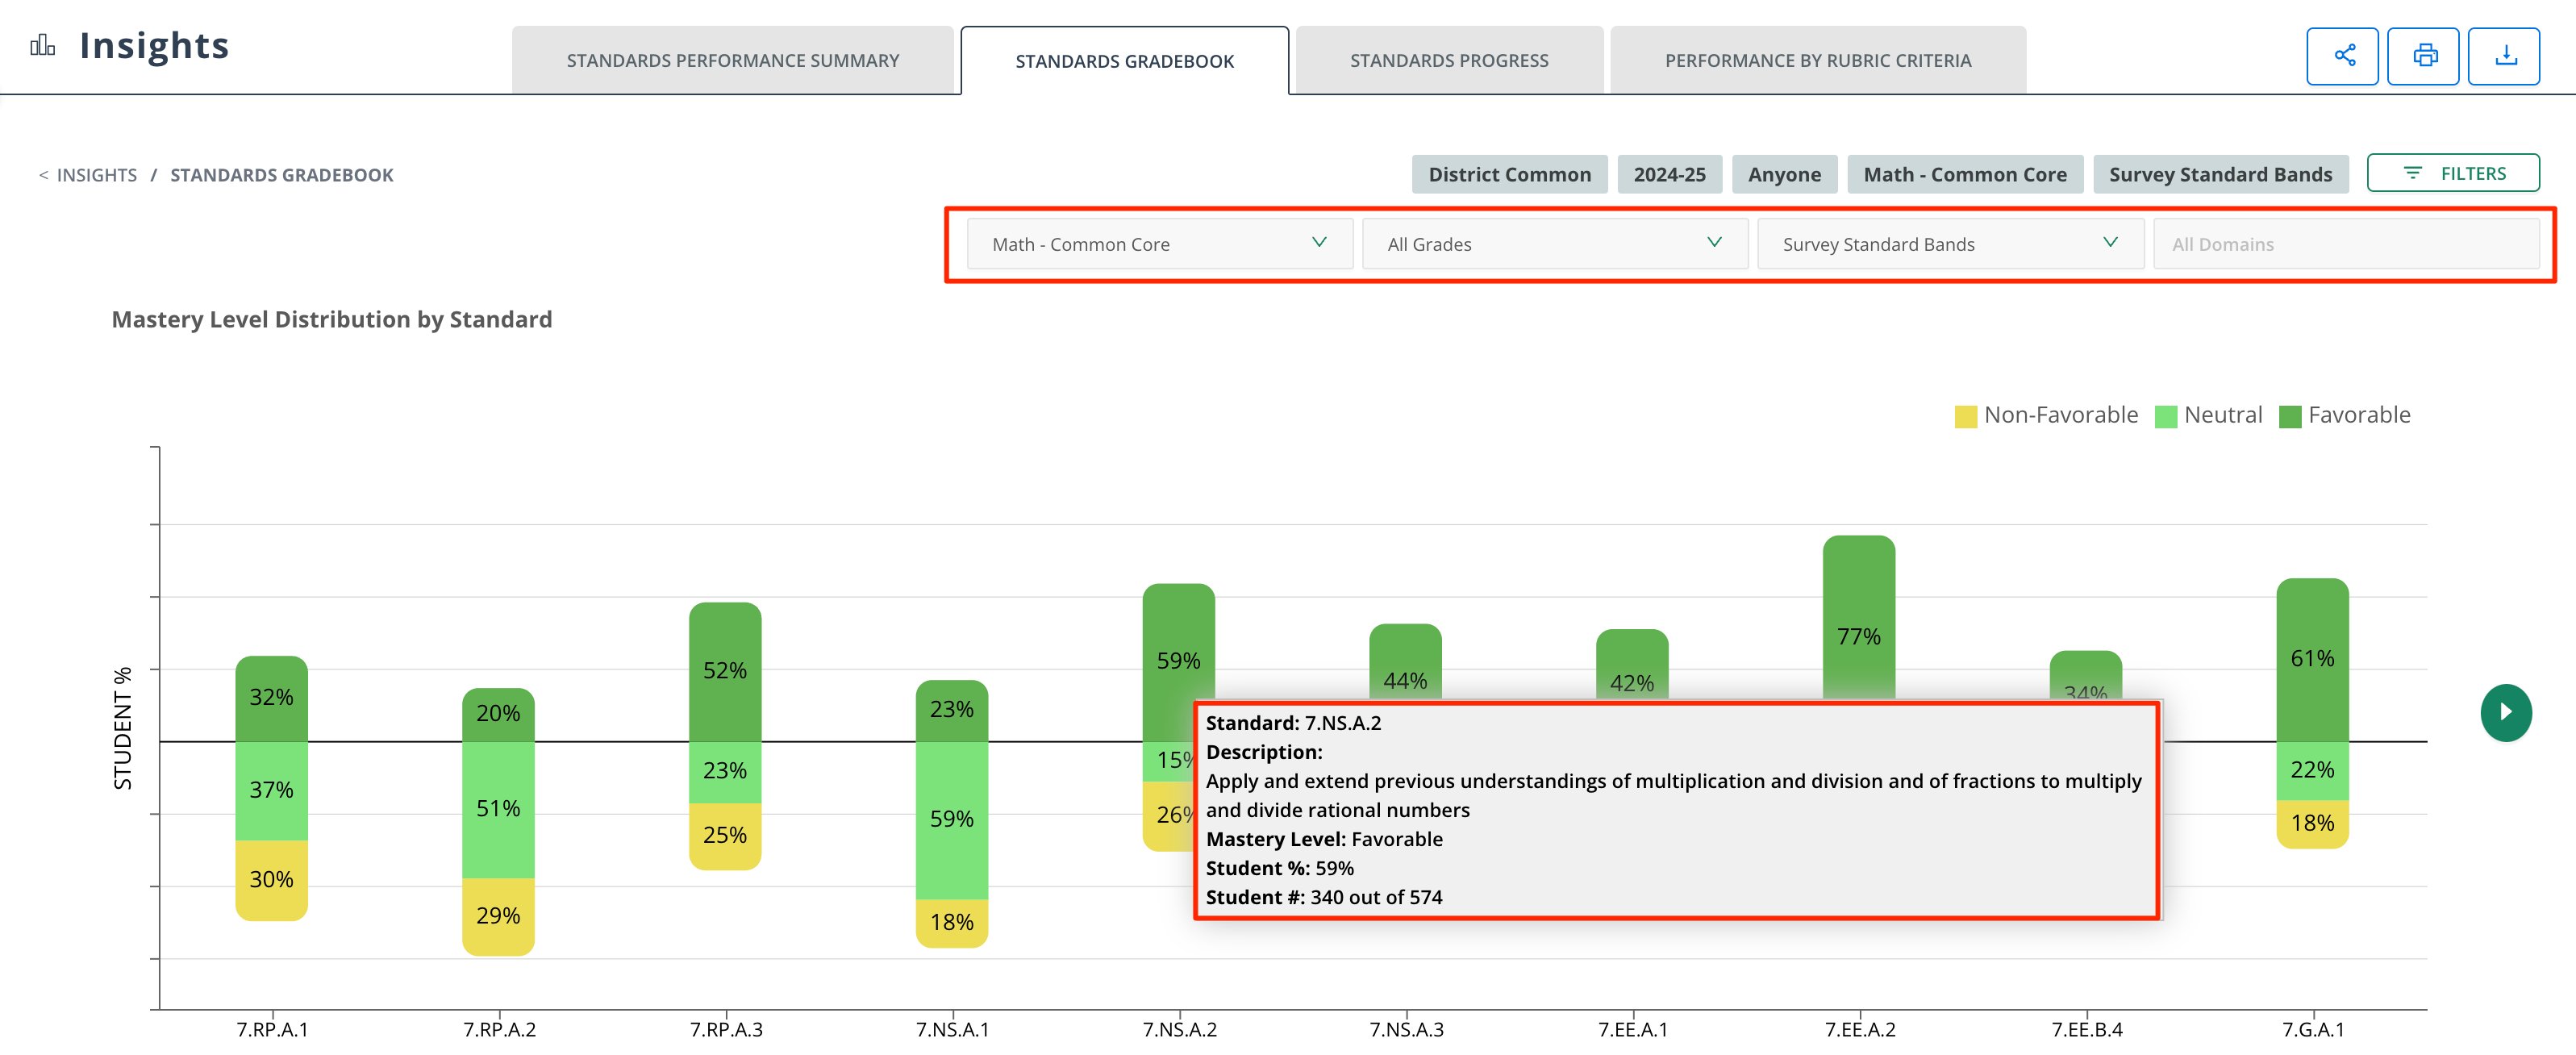Expand the Survey Standard Bands dropdown

tap(1950, 244)
